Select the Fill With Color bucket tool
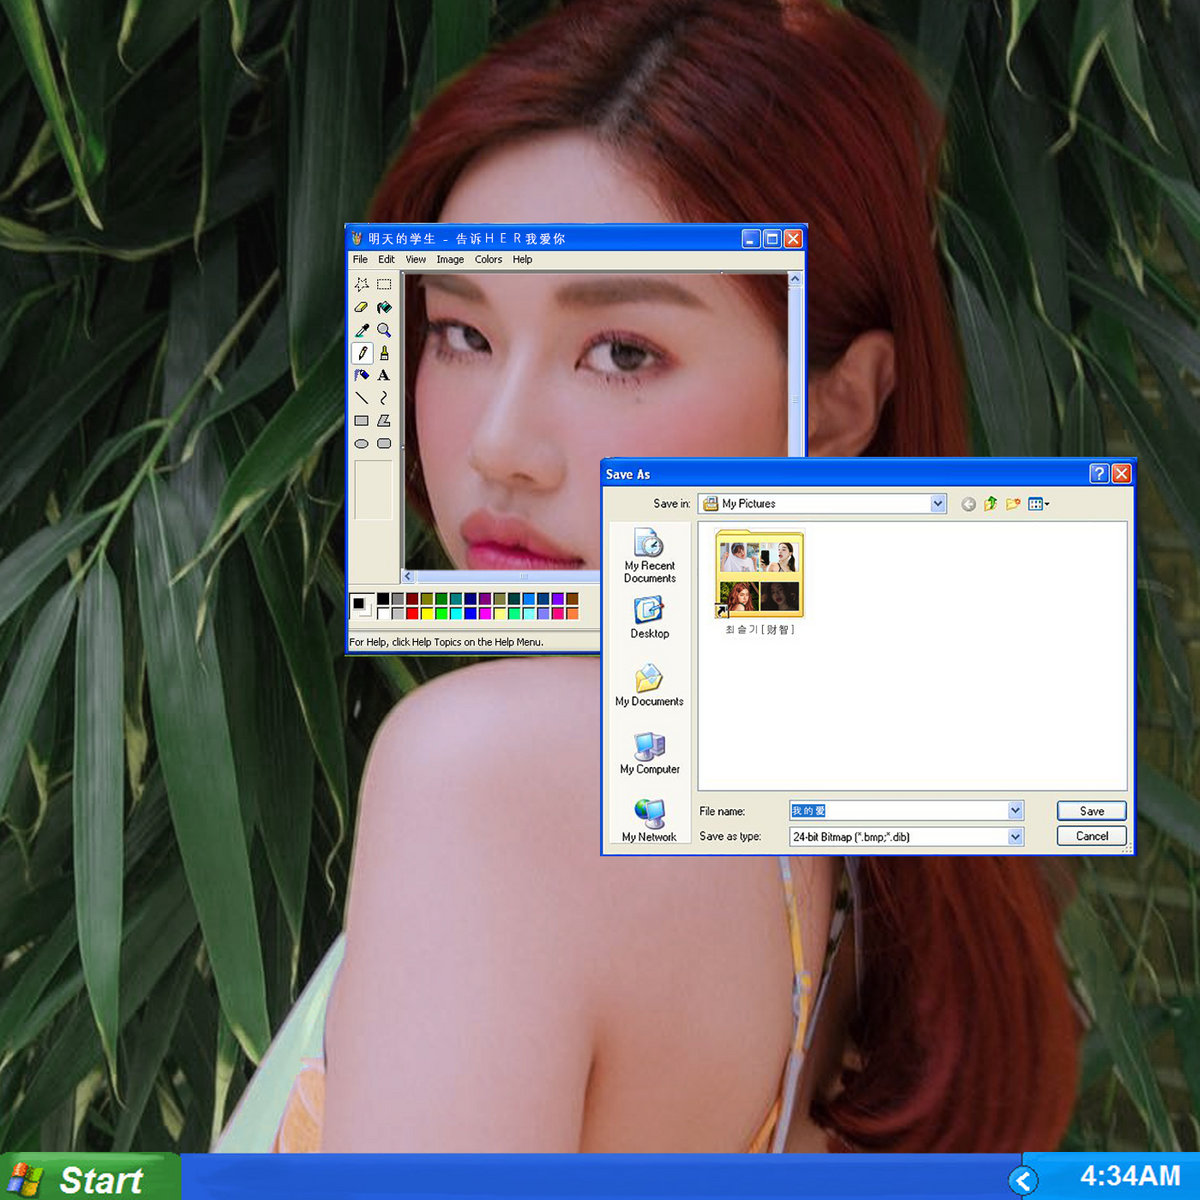1200x1200 pixels. (384, 307)
